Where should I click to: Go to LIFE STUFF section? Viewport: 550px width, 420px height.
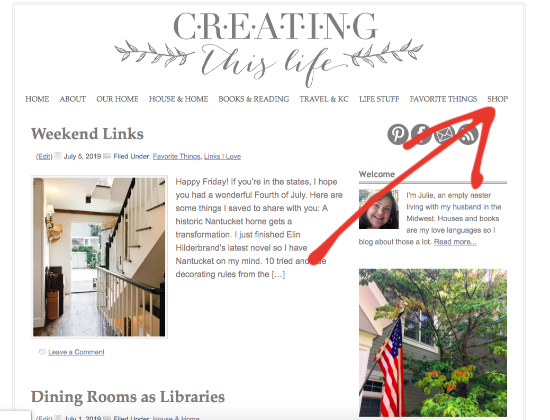(379, 99)
